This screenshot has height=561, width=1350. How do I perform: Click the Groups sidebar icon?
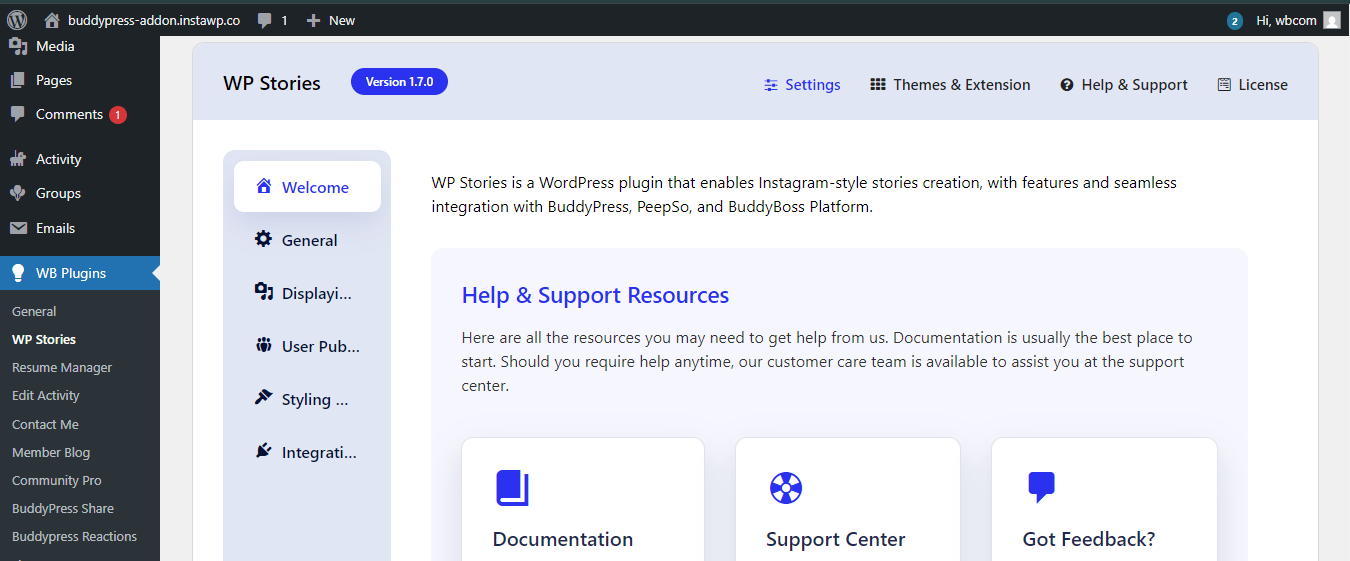pyautogui.click(x=18, y=193)
